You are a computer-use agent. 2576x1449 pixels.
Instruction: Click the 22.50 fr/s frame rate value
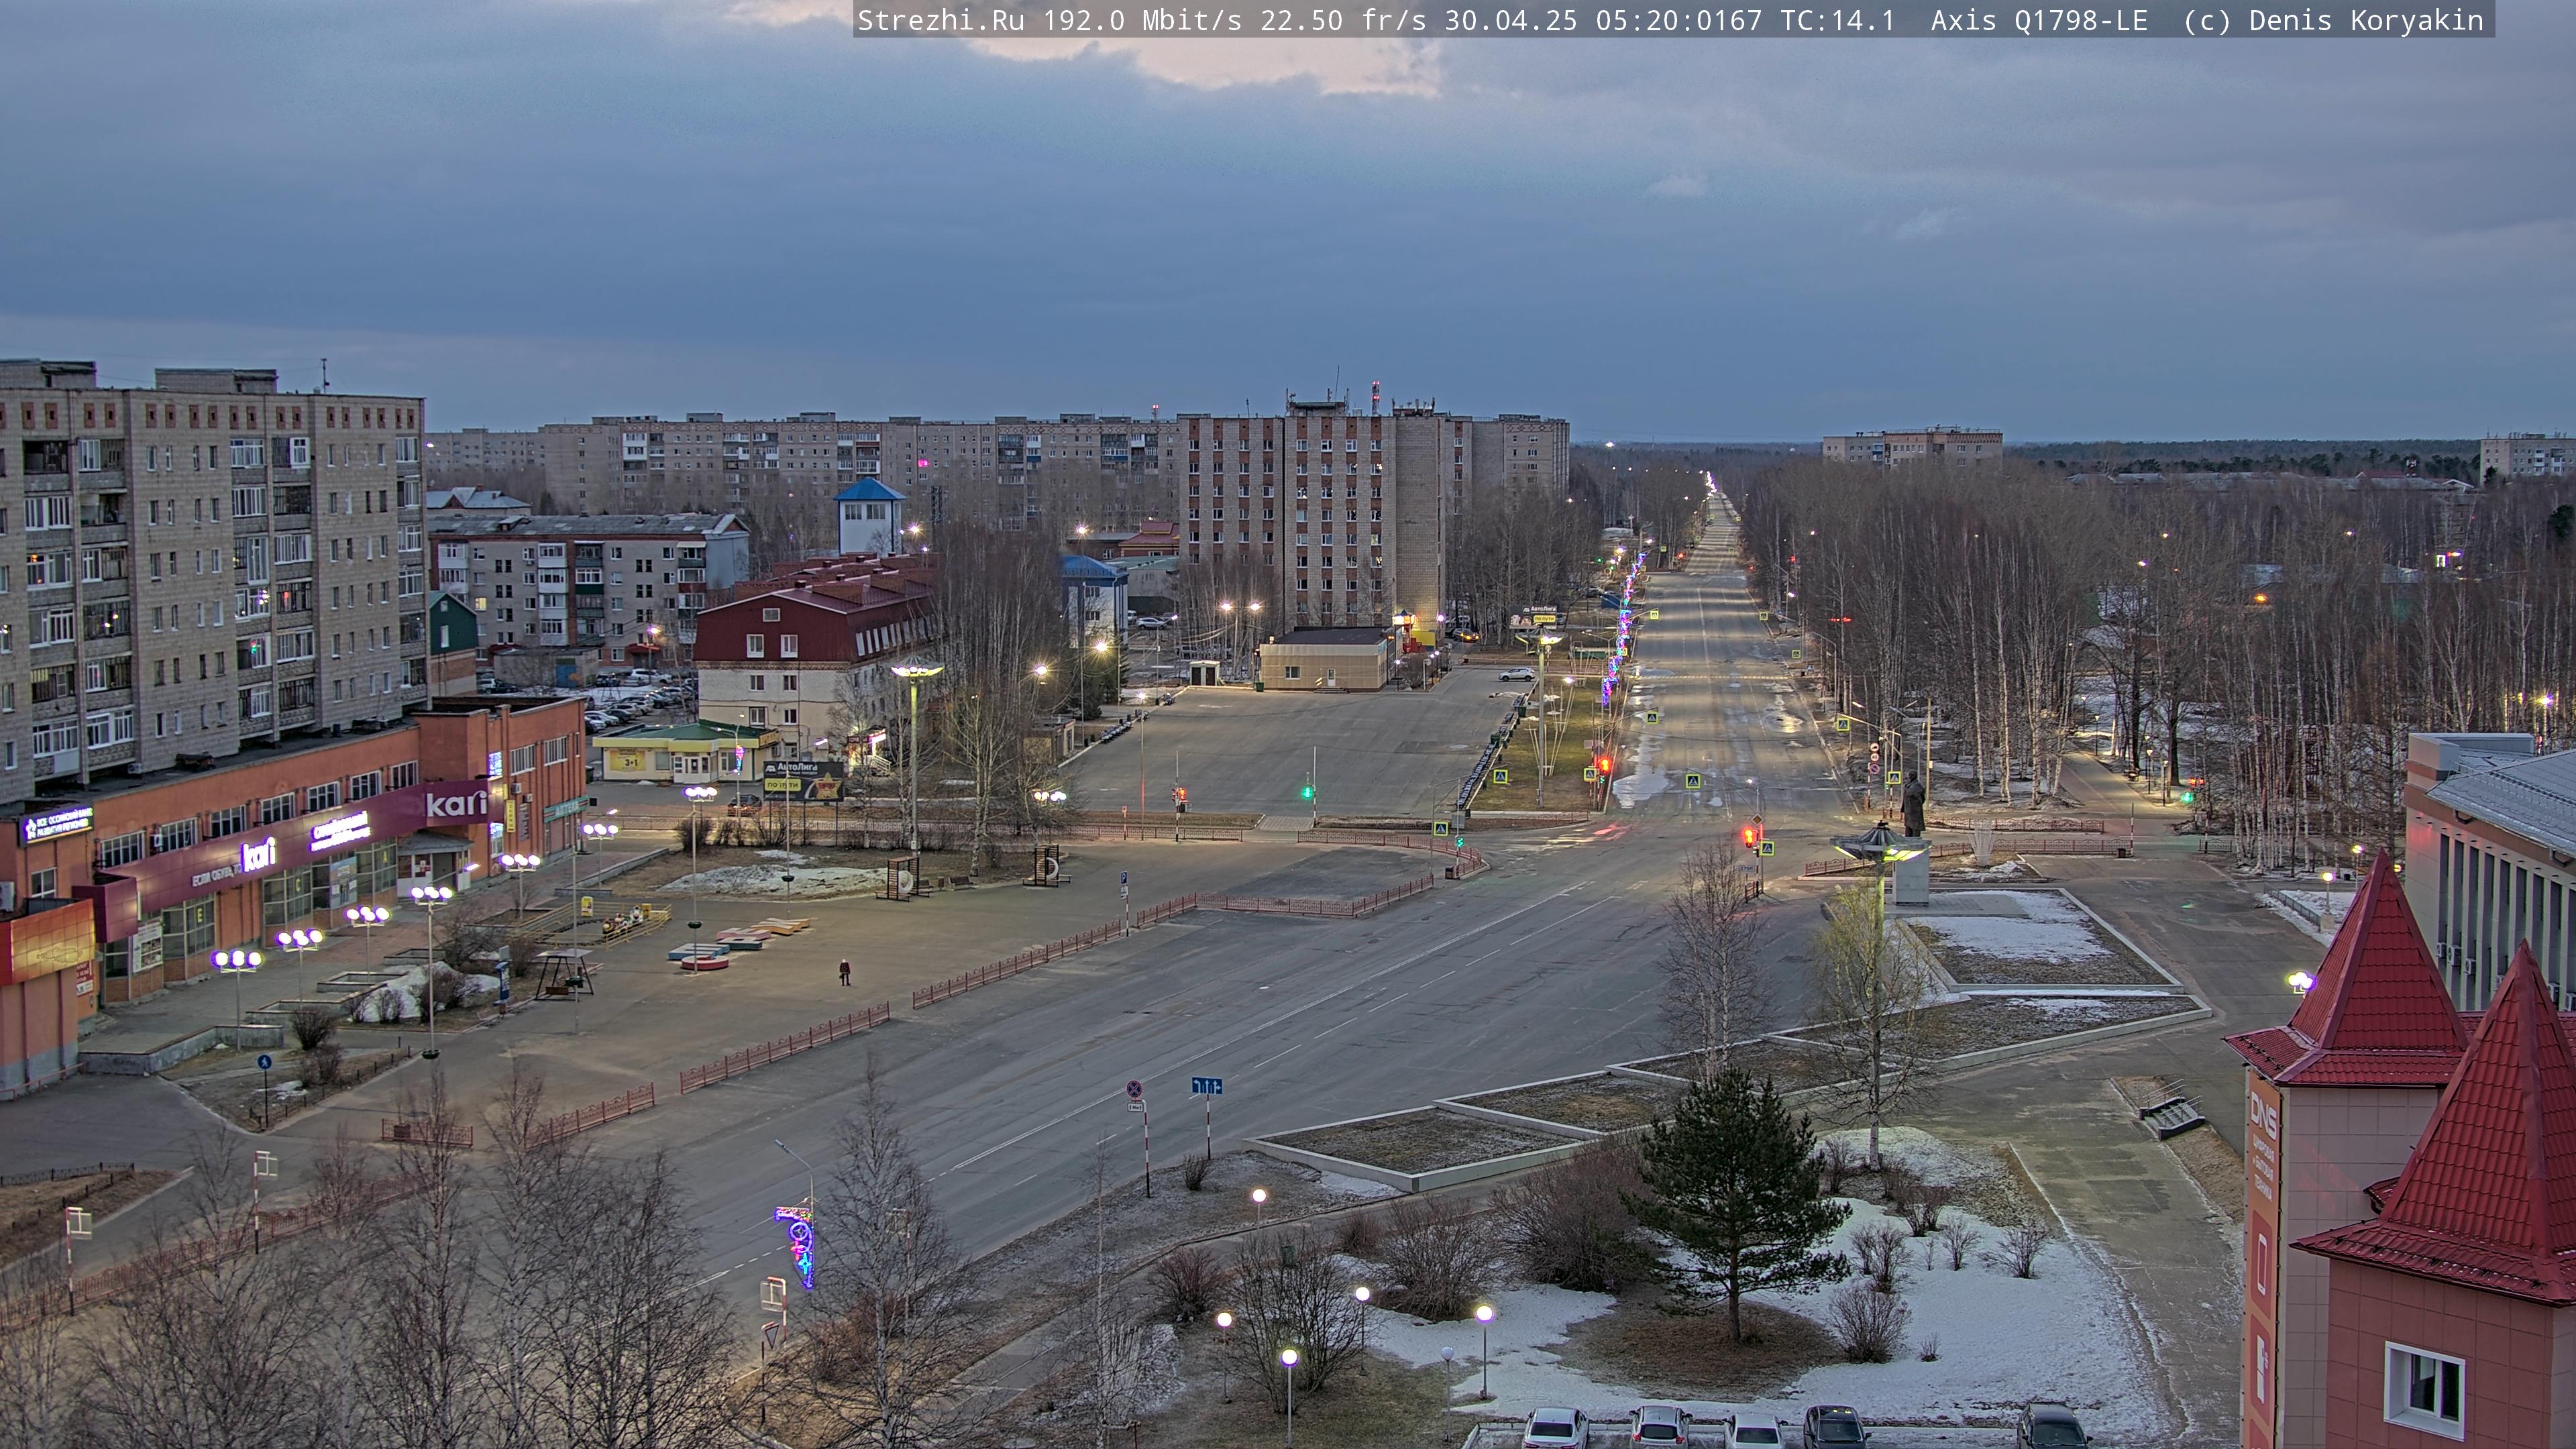(1343, 20)
